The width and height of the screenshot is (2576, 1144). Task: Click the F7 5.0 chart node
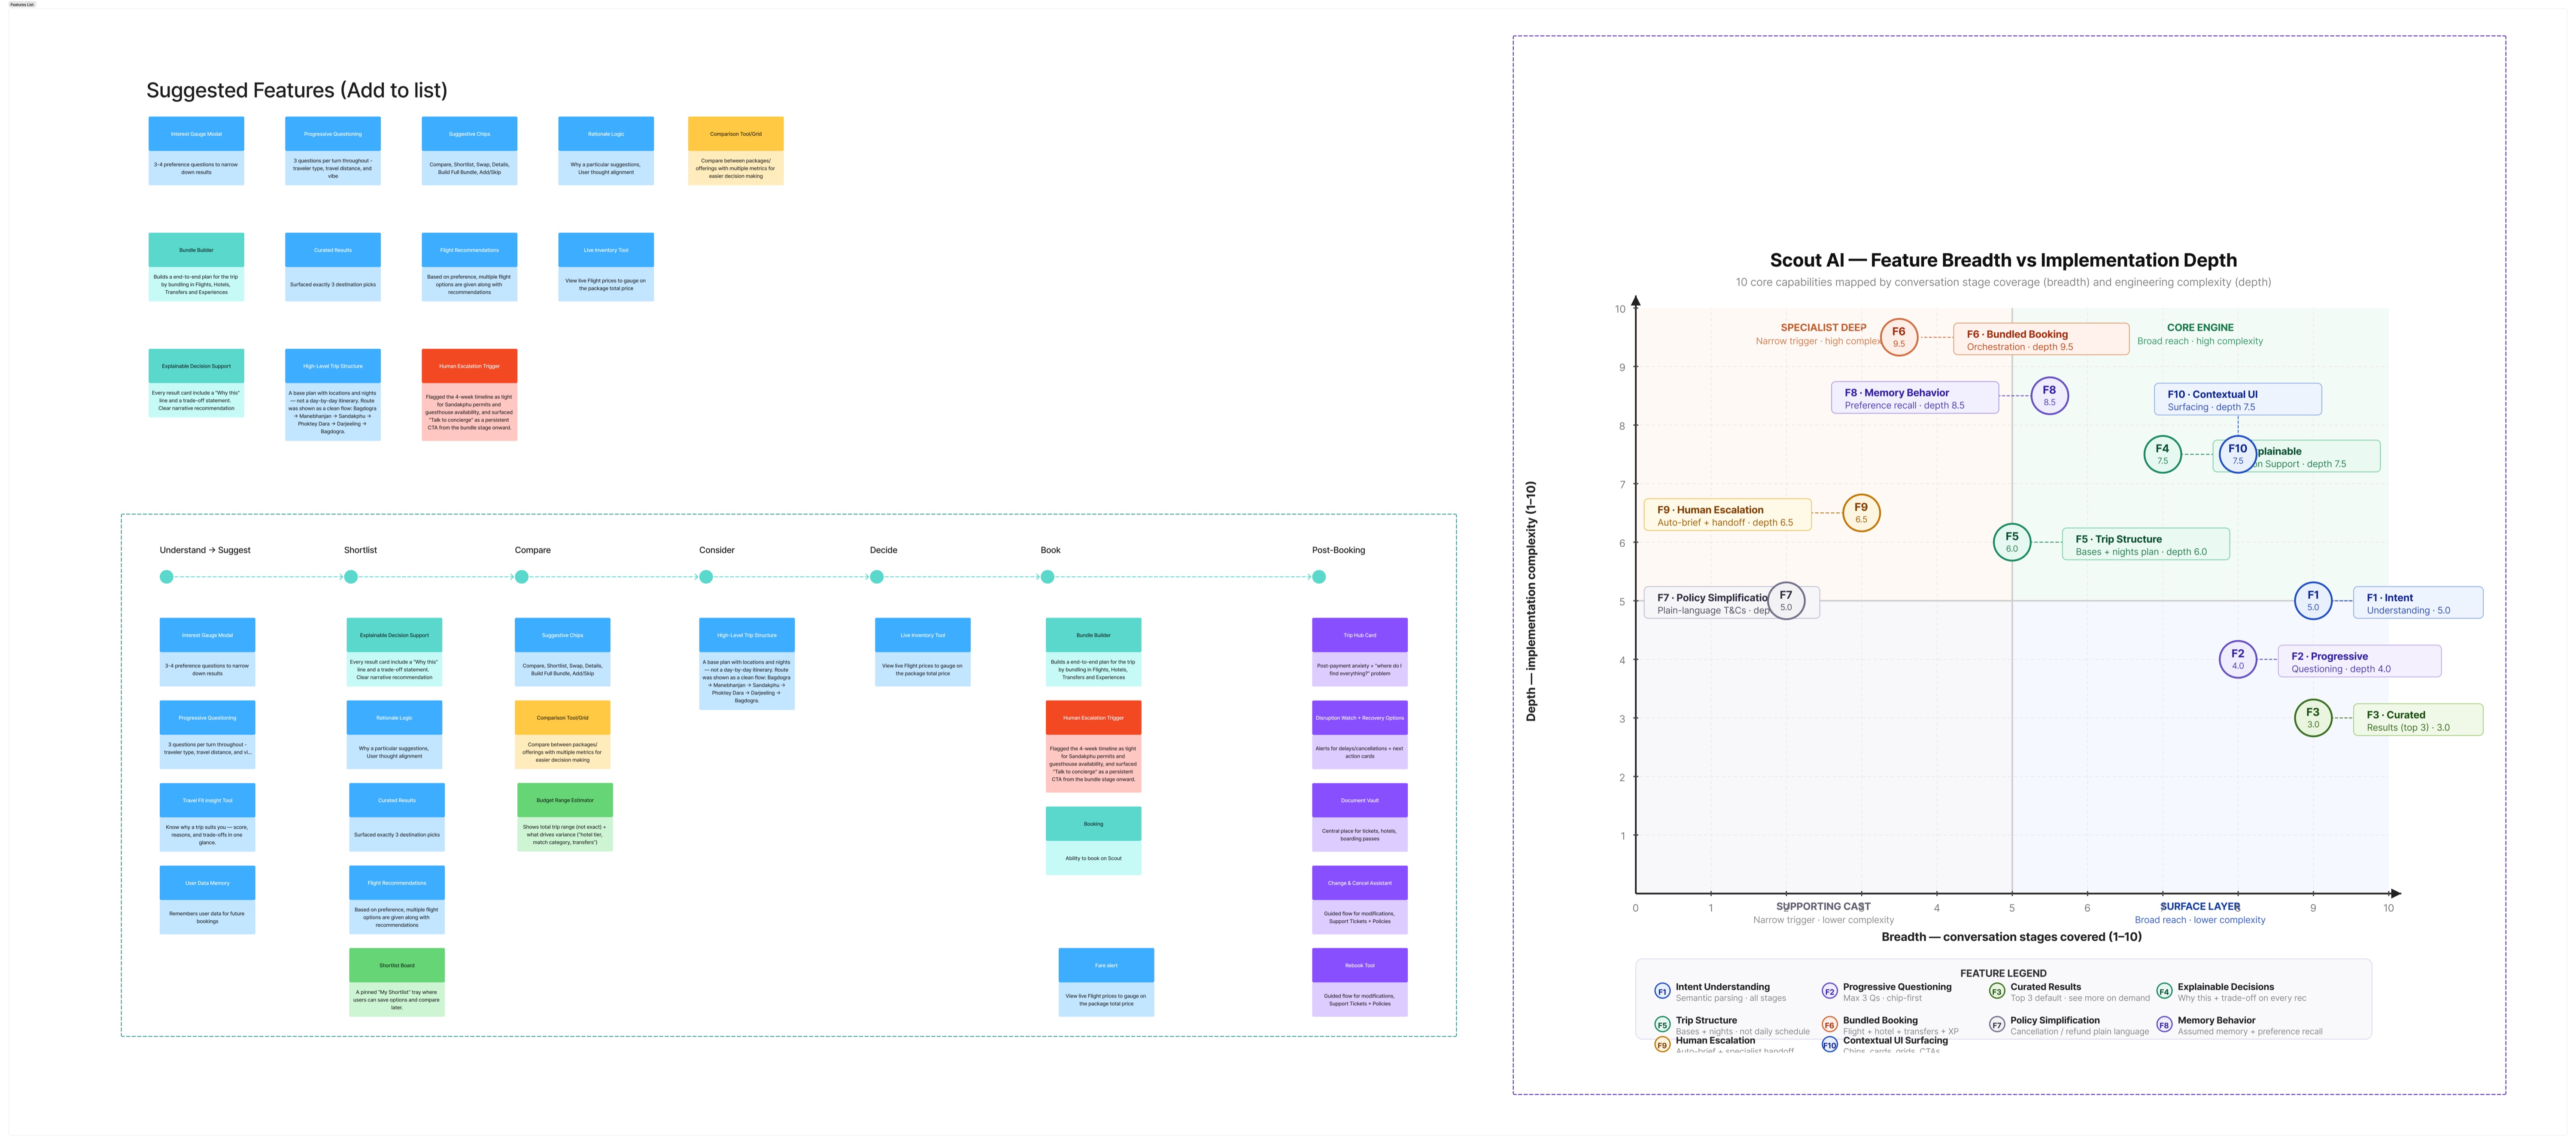coord(1786,601)
